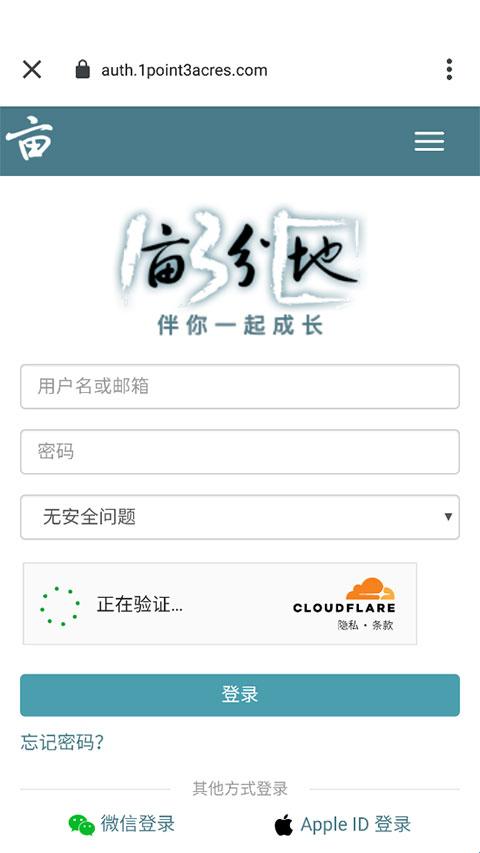
Task: Click the Cloudflare verification spinner
Action: coord(60,606)
